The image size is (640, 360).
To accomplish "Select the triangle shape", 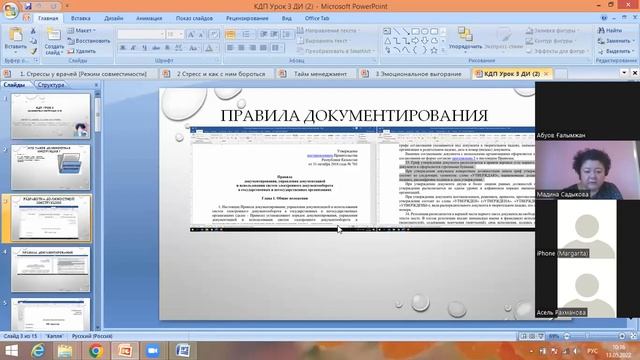I will (387, 41).
